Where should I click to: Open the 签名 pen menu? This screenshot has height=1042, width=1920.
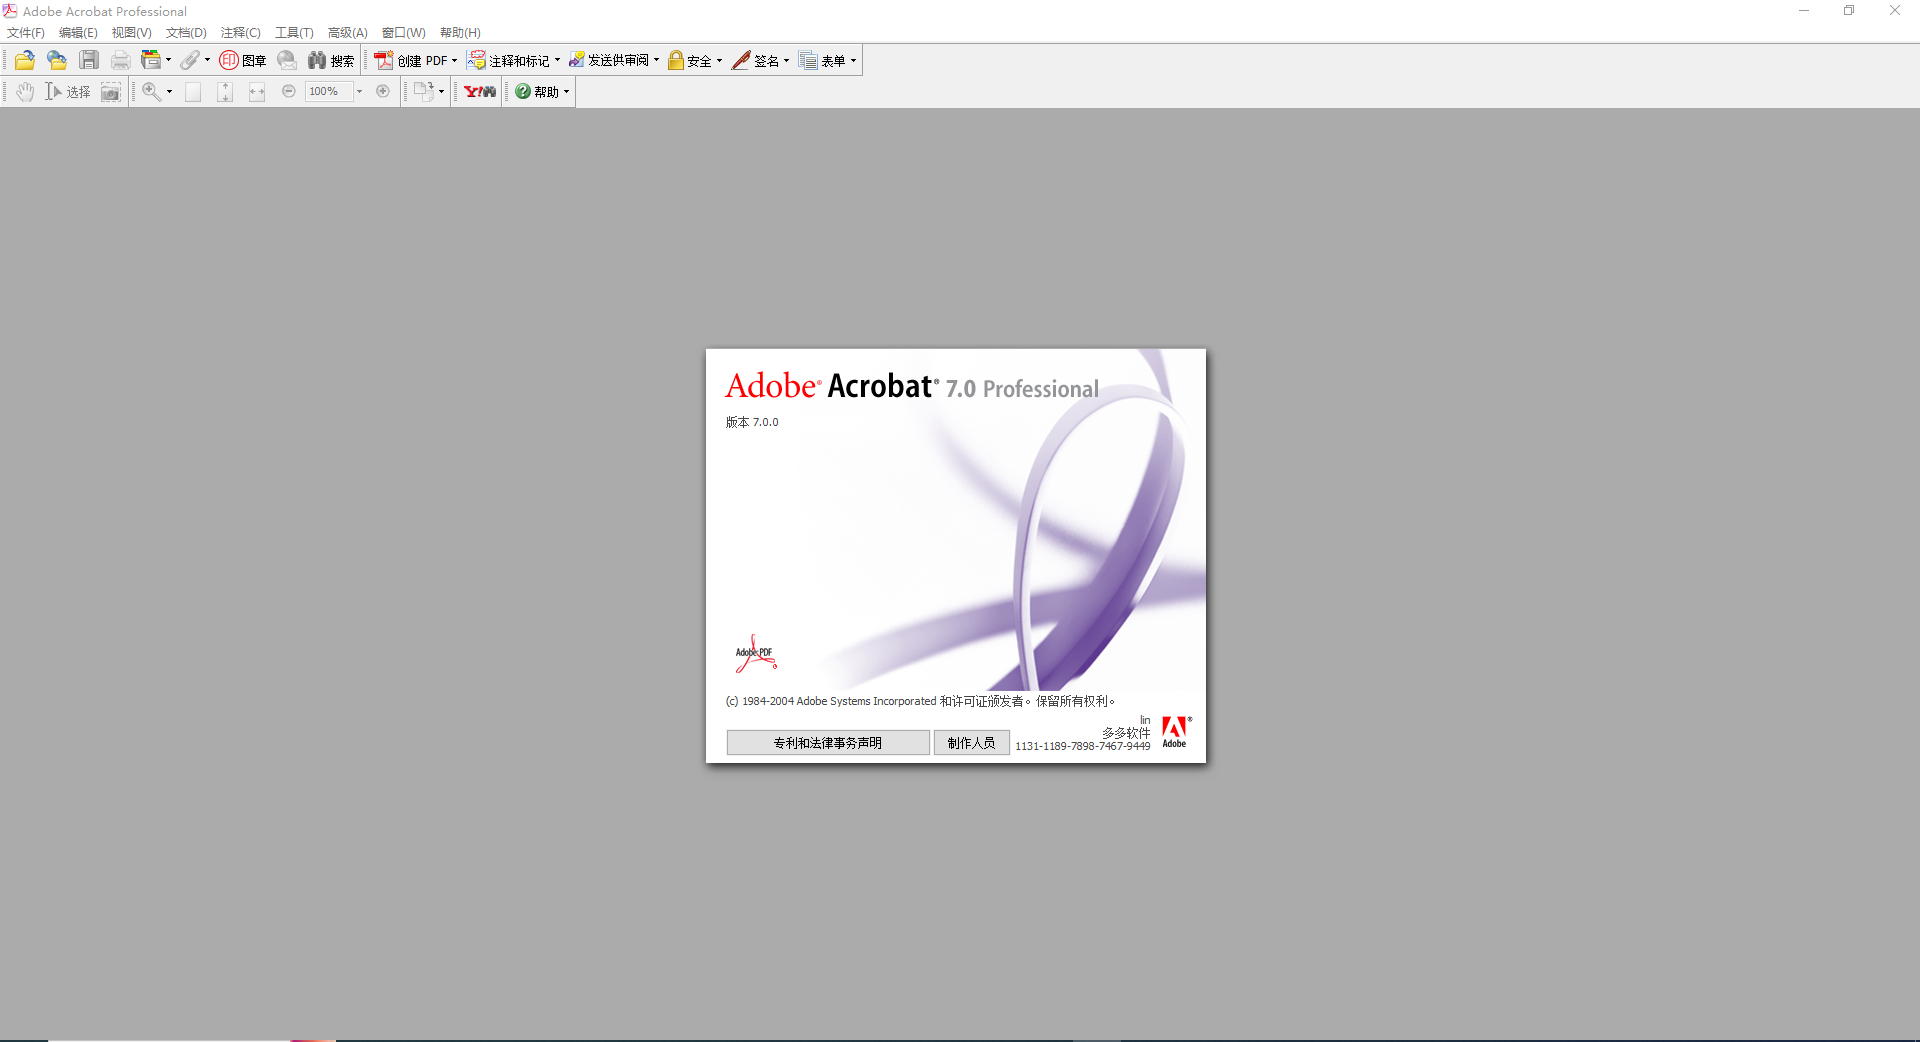(x=761, y=61)
